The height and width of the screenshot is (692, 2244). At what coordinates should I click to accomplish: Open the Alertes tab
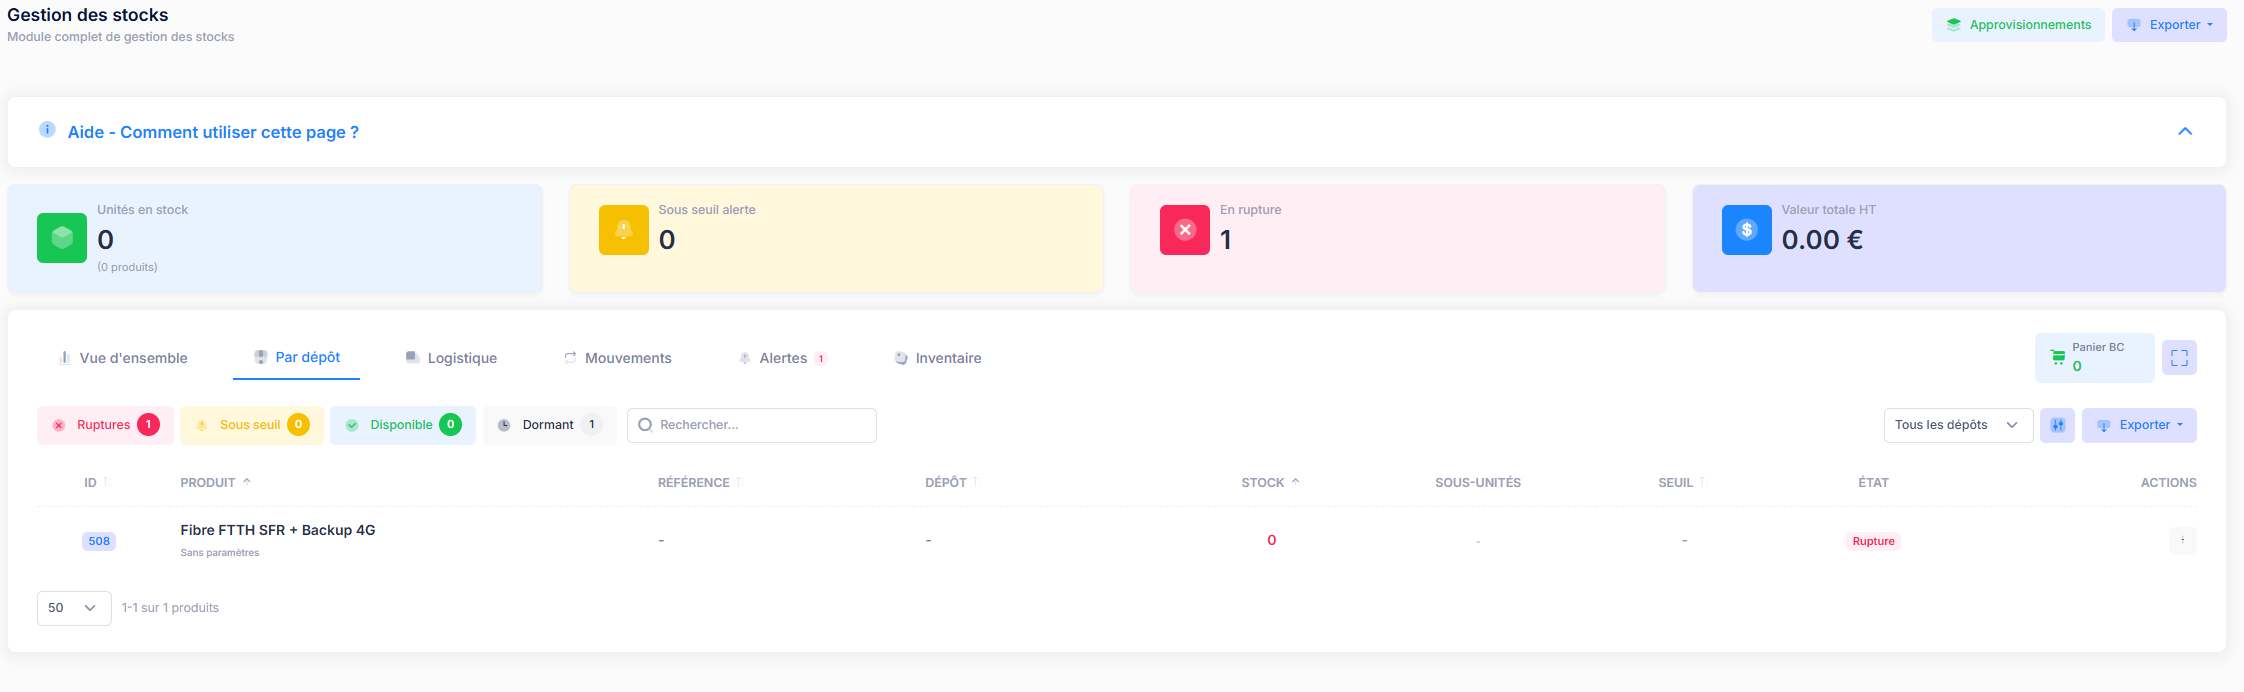click(x=783, y=358)
